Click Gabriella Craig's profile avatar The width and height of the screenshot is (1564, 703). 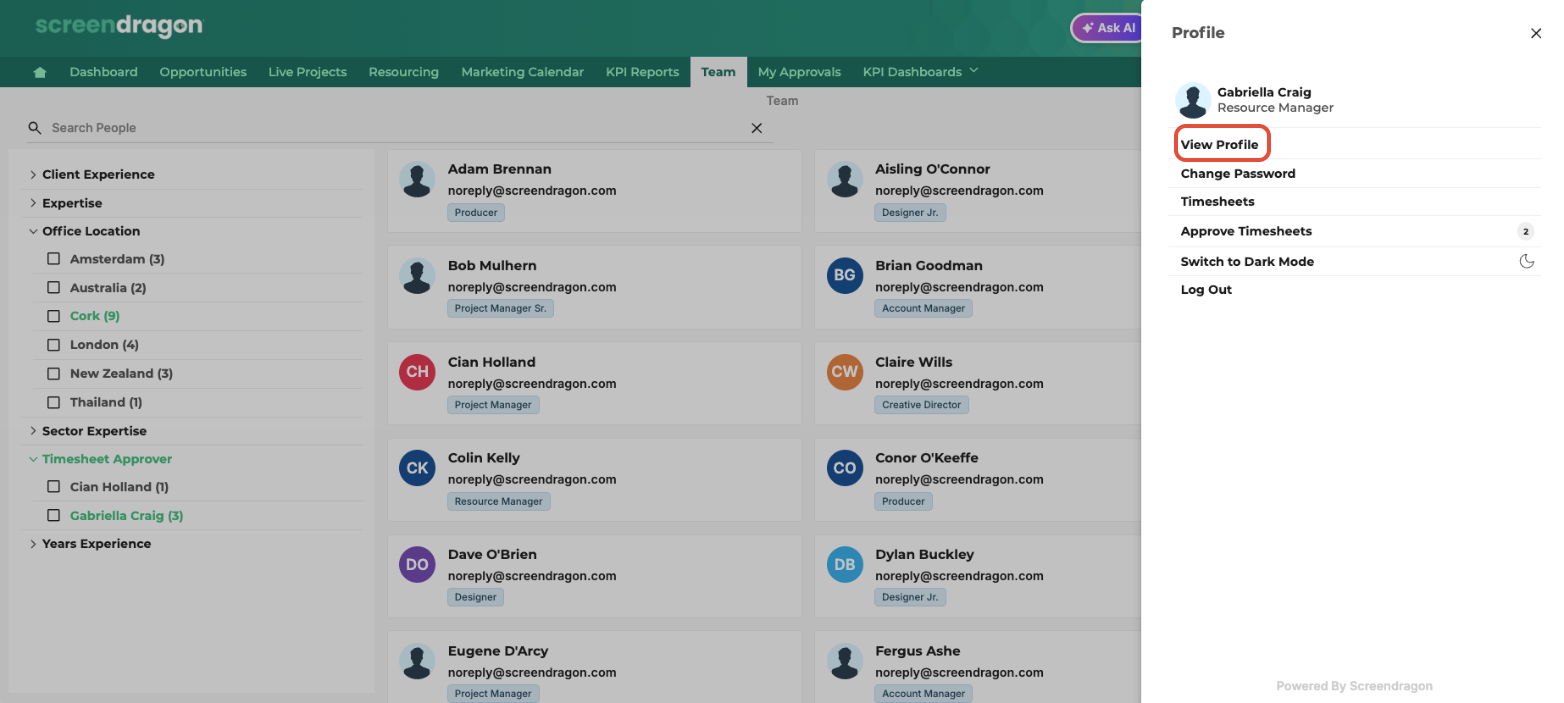tap(1193, 100)
